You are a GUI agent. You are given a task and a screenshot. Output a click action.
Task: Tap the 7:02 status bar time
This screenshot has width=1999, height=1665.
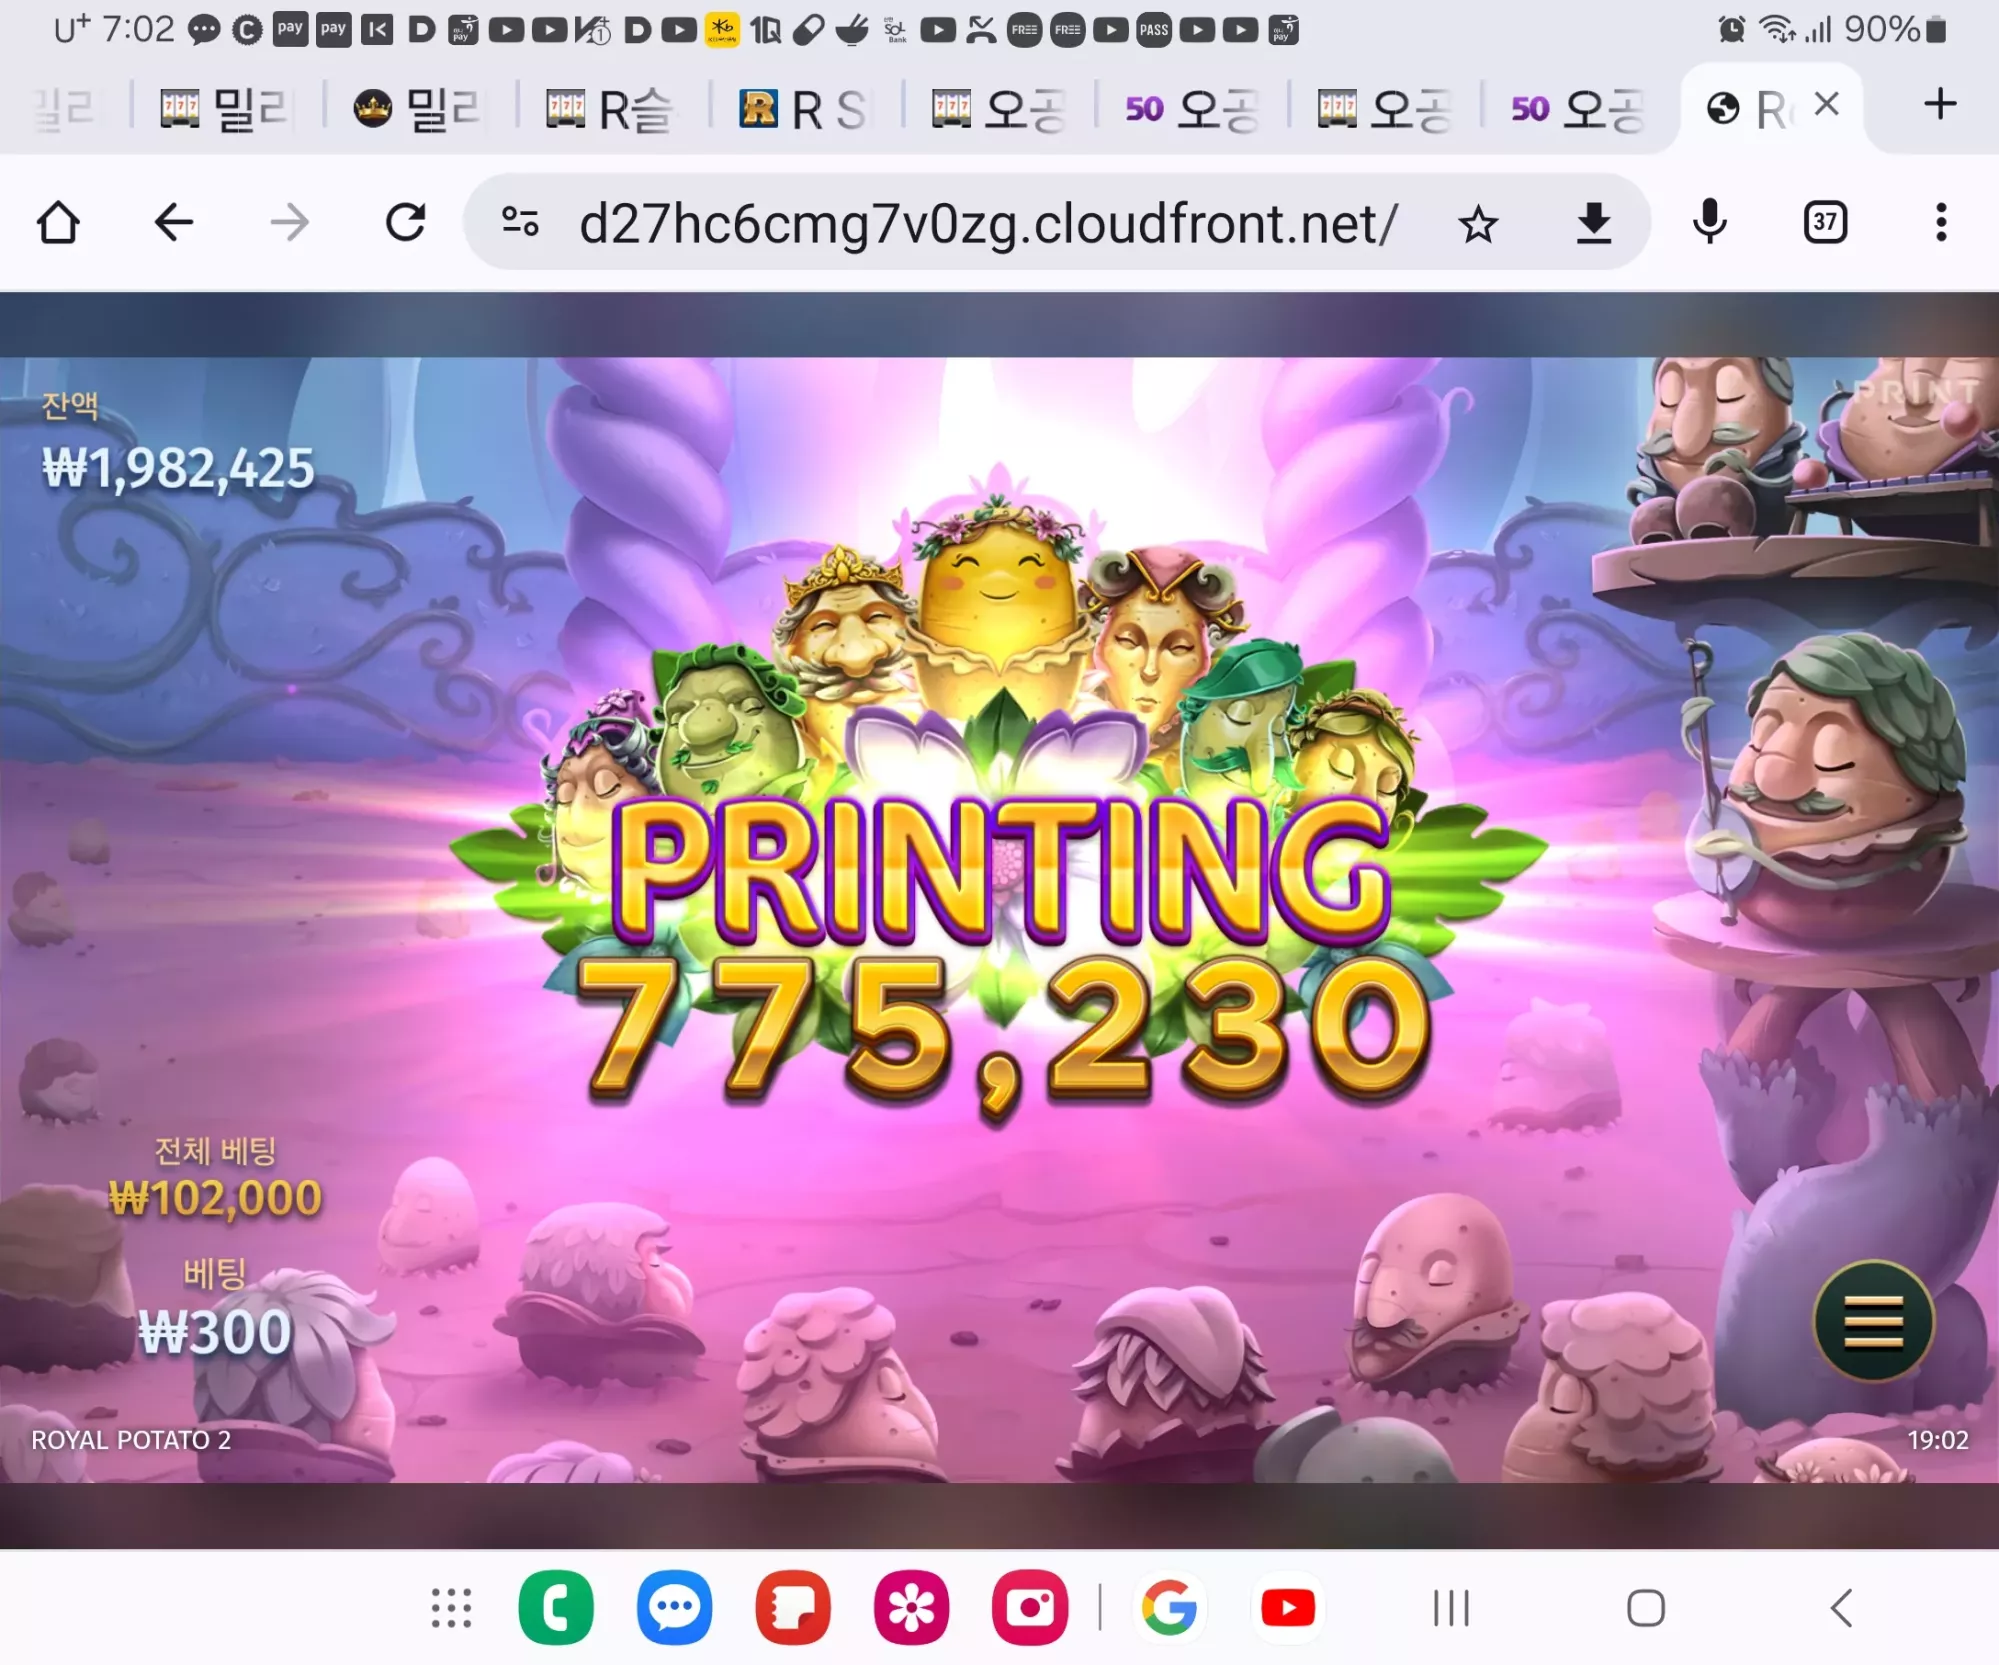pyautogui.click(x=138, y=30)
